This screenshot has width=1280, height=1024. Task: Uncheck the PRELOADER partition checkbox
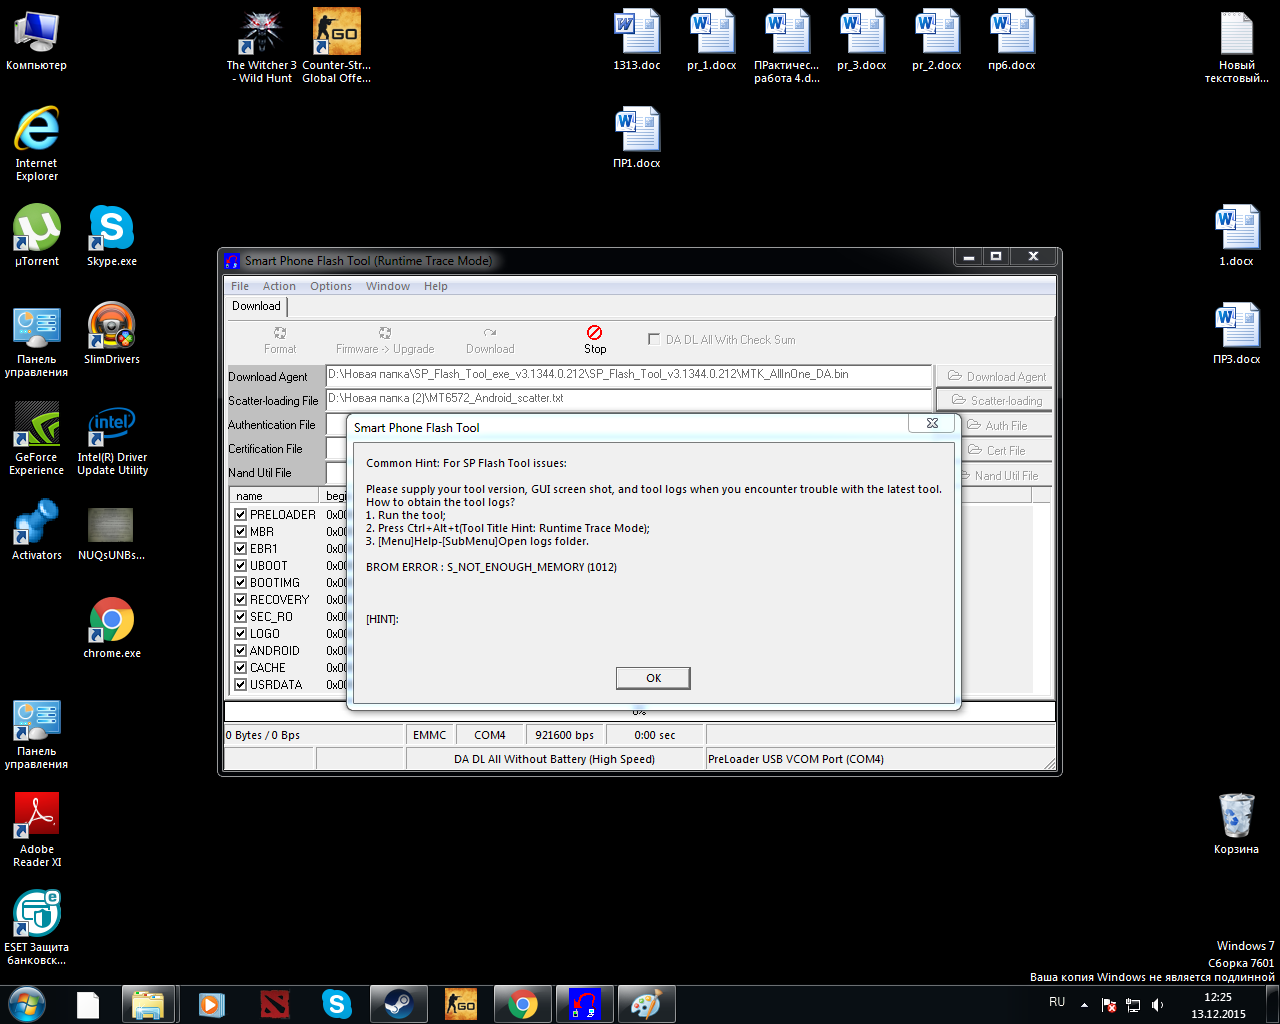click(241, 515)
